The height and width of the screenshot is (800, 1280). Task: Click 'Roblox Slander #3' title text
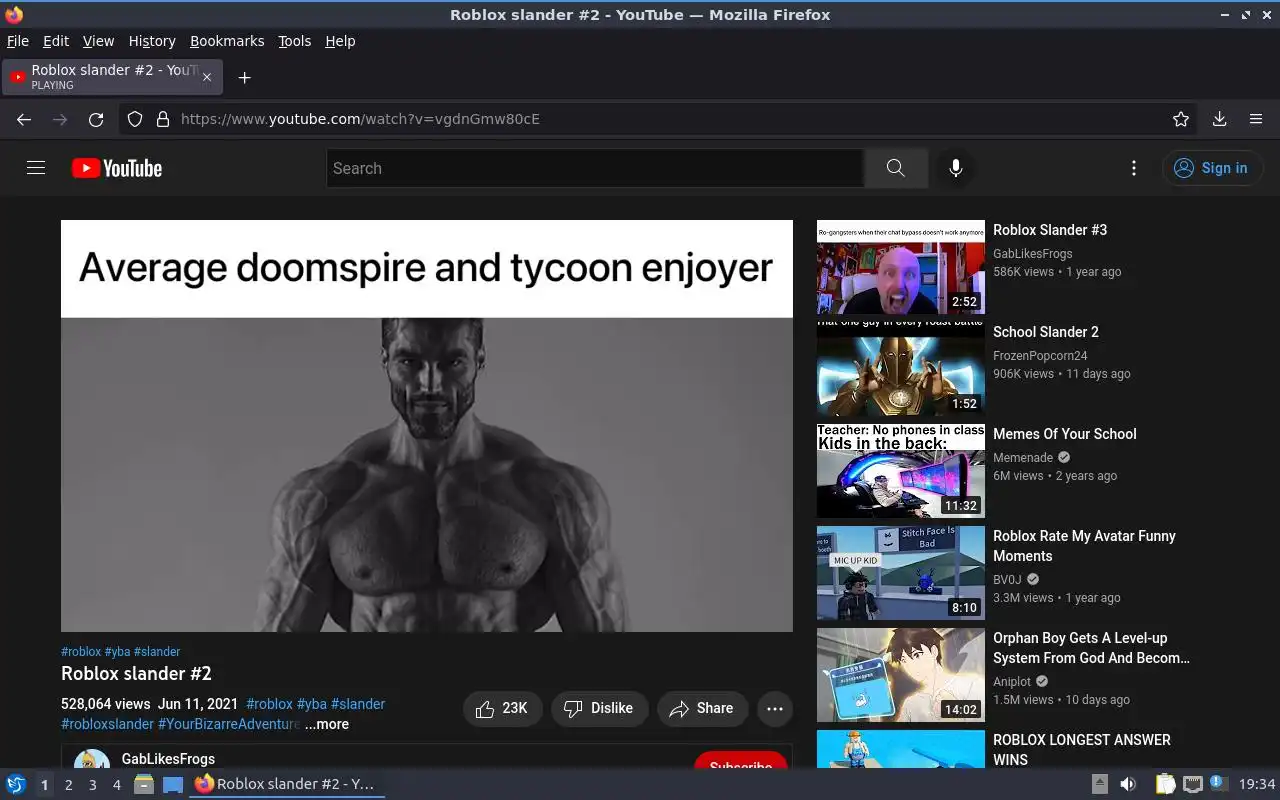click(1050, 230)
